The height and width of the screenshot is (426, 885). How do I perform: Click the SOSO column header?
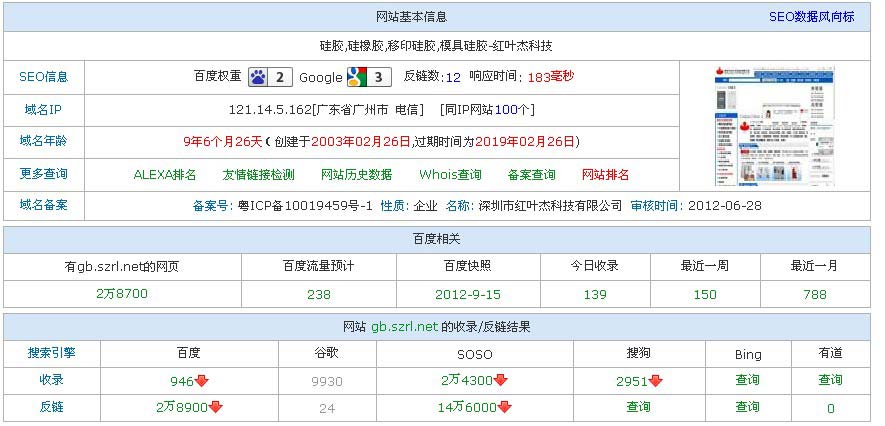[x=475, y=355]
